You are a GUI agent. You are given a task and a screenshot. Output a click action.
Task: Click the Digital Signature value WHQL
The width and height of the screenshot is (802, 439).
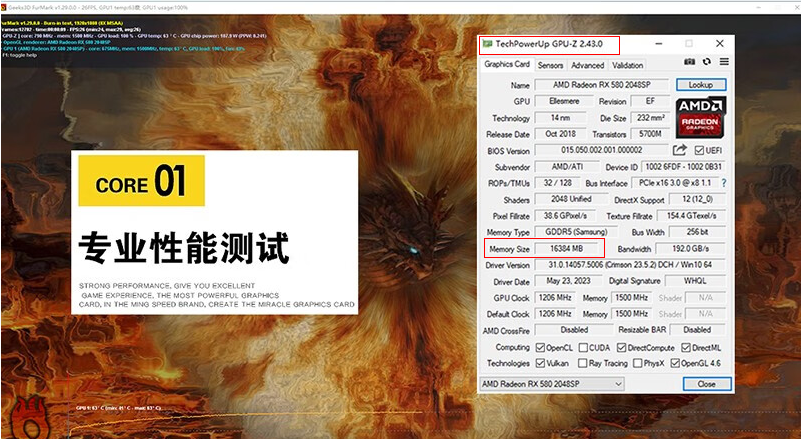(695, 281)
